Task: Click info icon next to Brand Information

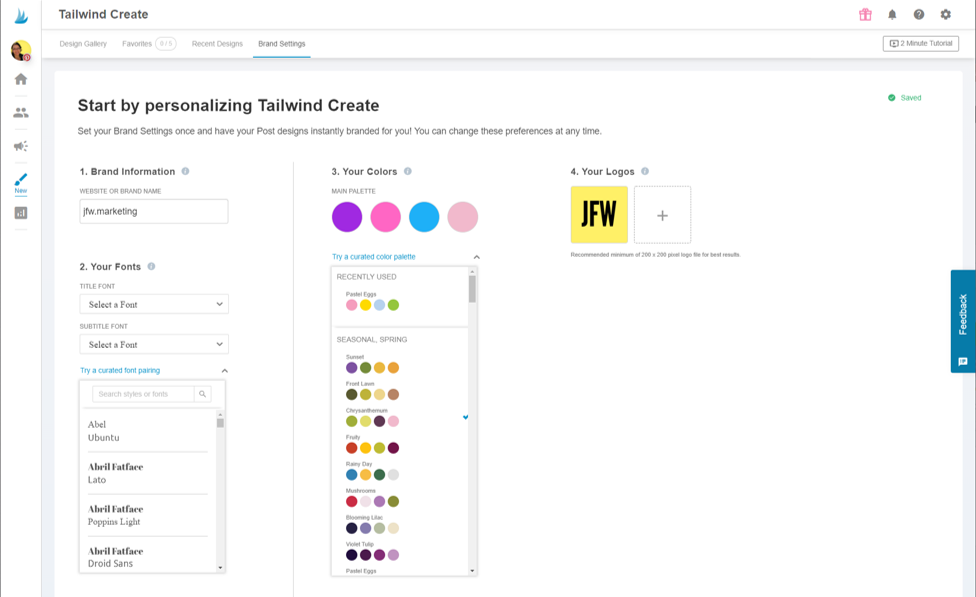Action: tap(185, 171)
